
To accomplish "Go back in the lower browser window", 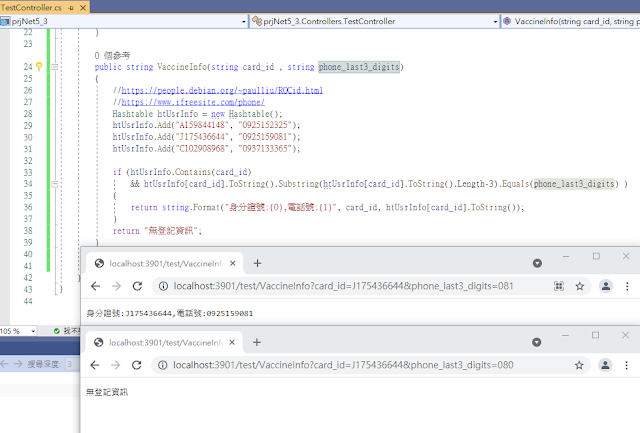I will coord(95,365).
